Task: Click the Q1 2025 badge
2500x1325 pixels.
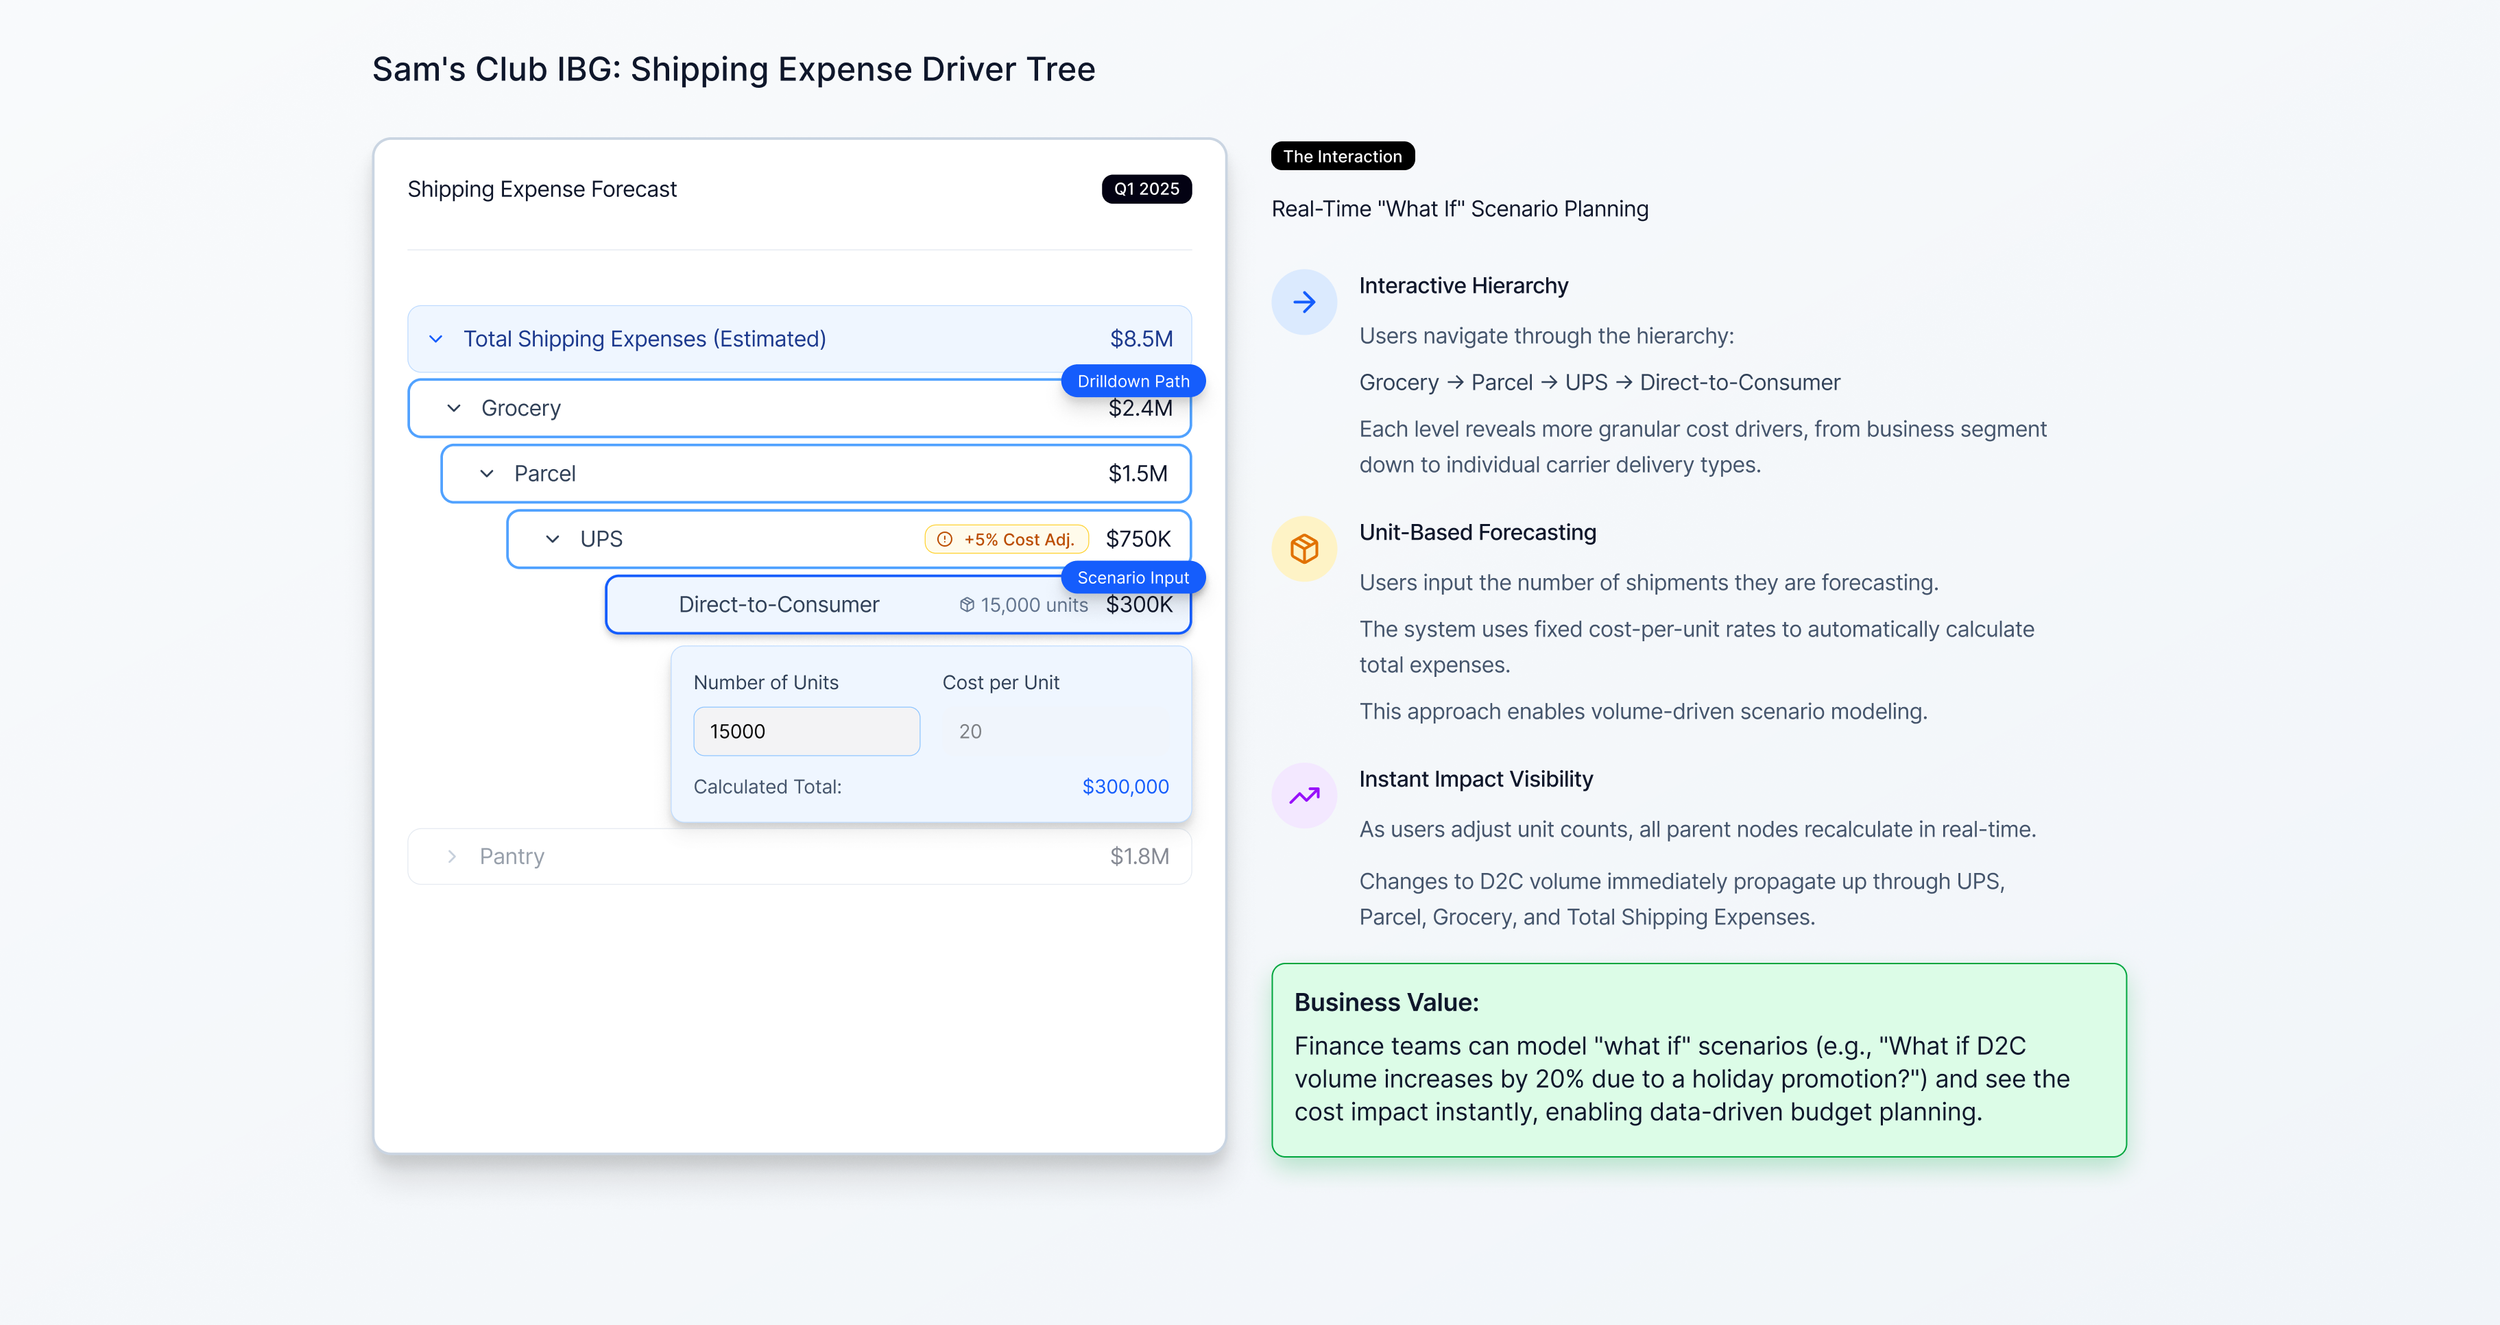Action: pyautogui.click(x=1146, y=189)
